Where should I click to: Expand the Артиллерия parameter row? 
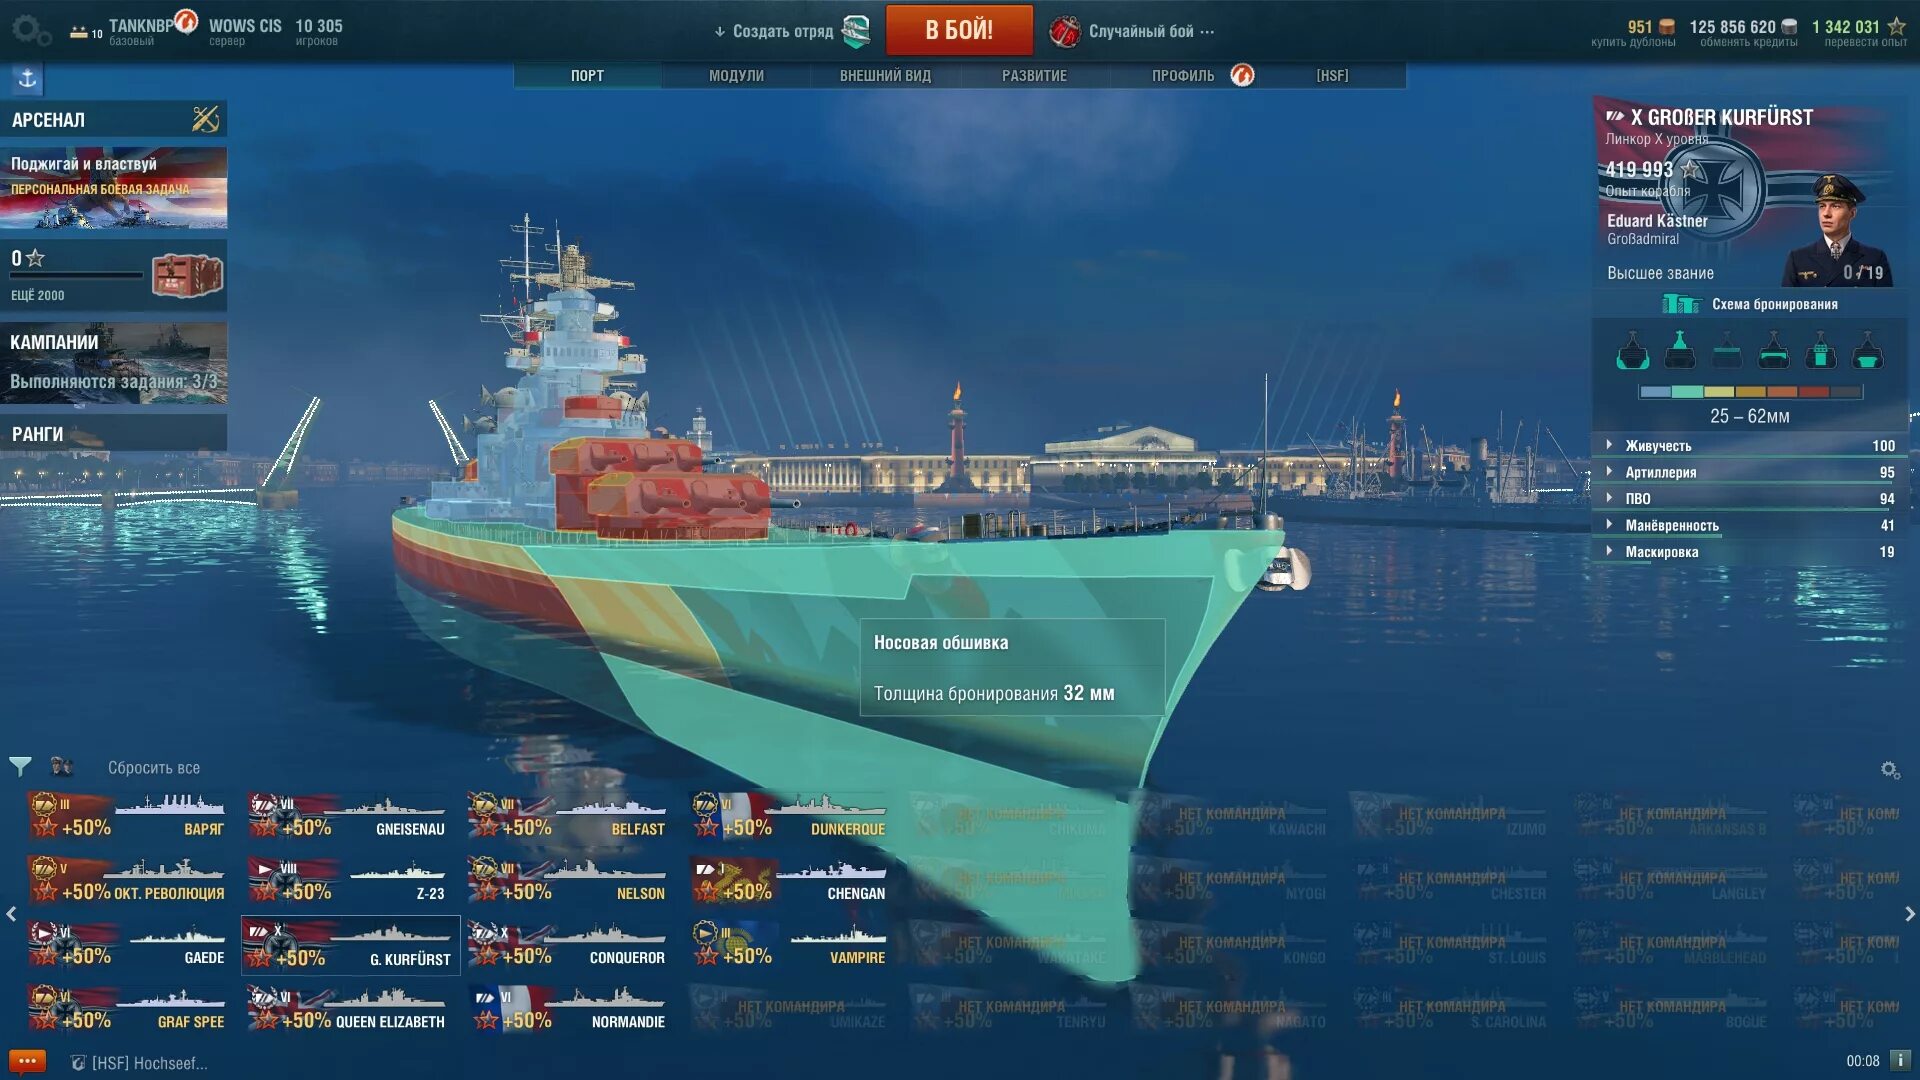point(1750,472)
